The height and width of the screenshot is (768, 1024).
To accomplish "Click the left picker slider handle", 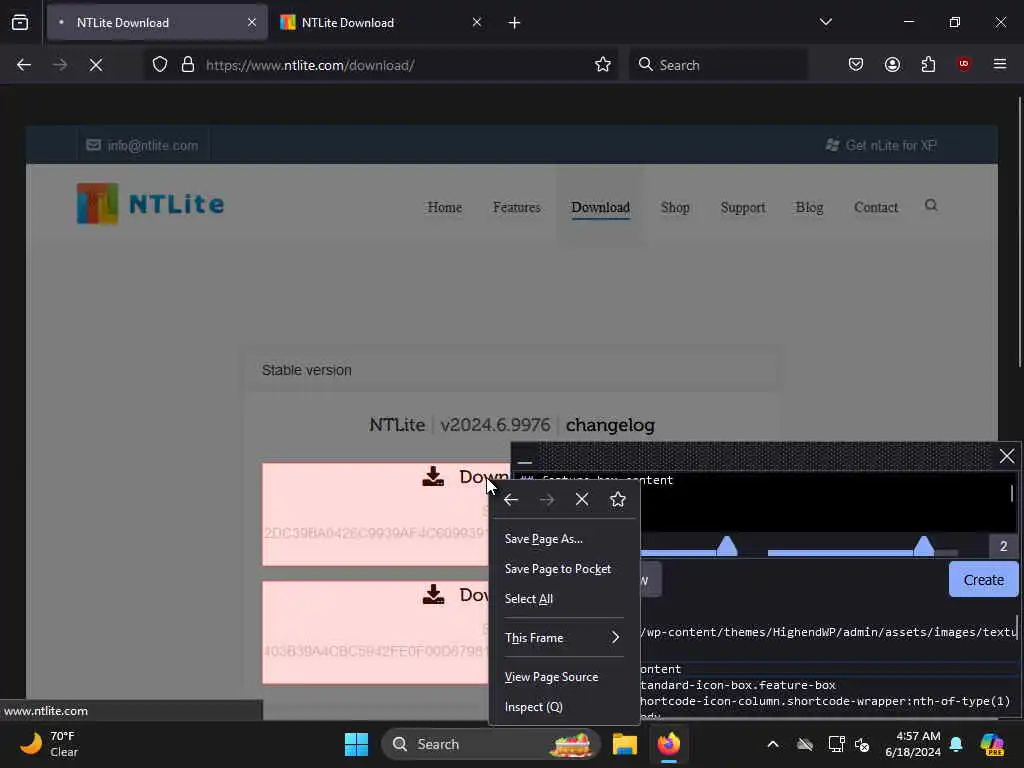I will click(x=726, y=546).
